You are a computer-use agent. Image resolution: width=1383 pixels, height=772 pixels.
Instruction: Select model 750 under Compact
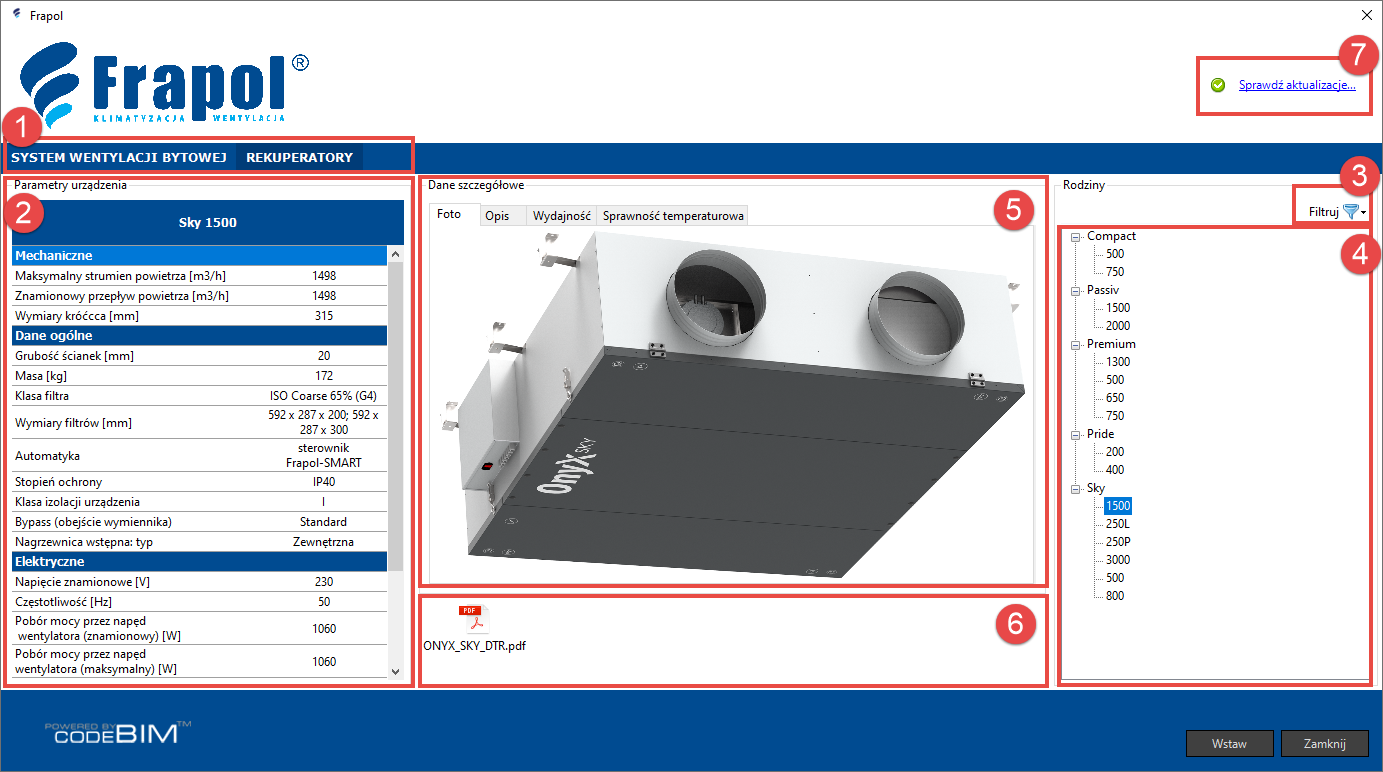coord(1115,272)
